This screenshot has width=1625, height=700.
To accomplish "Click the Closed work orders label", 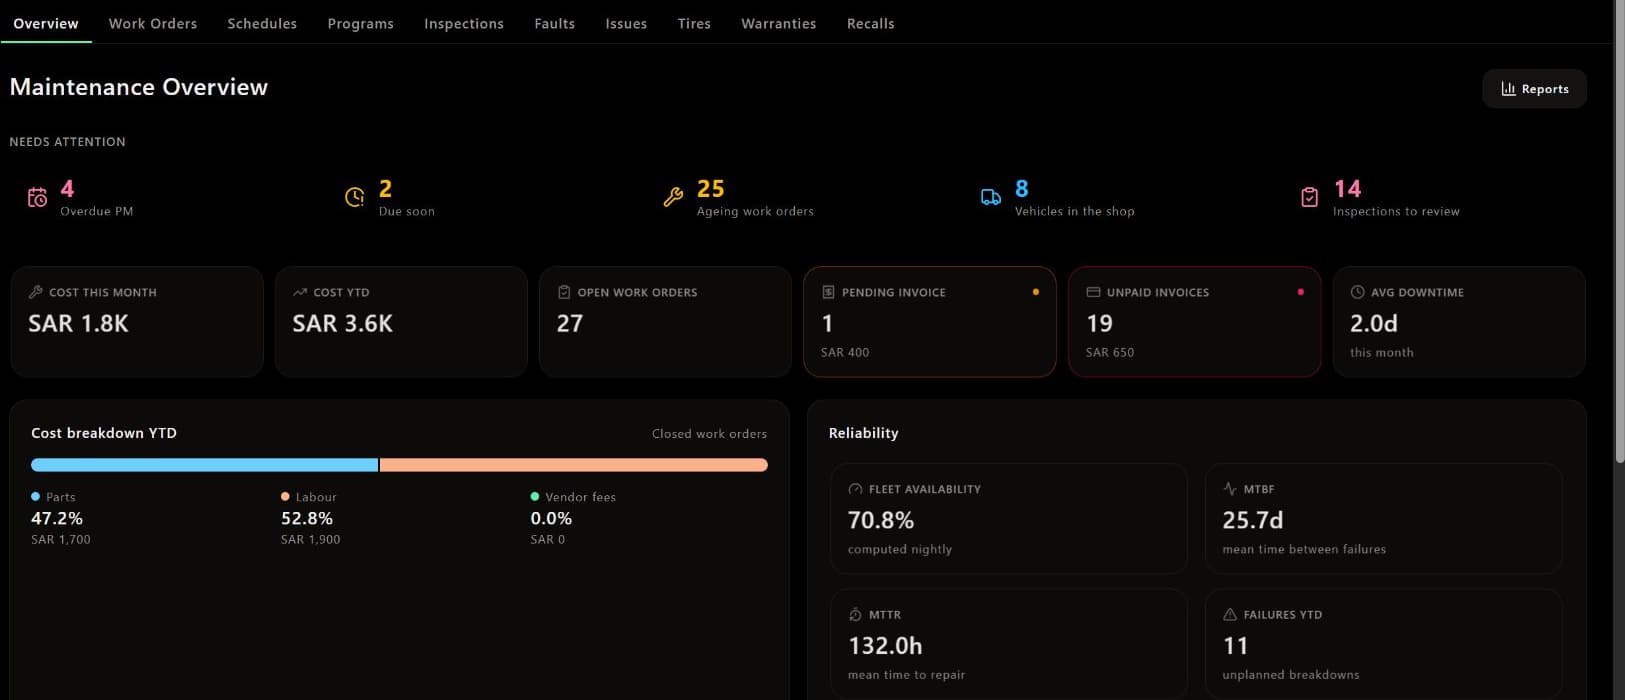I will pyautogui.click(x=709, y=434).
